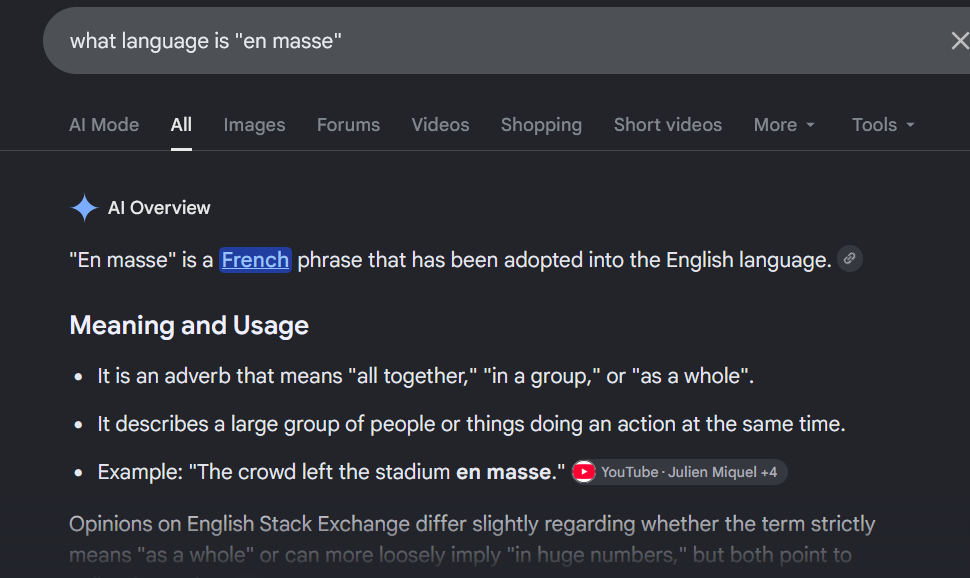Image resolution: width=970 pixels, height=578 pixels.
Task: Click the dropdown arrow beside More
Action: click(x=810, y=125)
